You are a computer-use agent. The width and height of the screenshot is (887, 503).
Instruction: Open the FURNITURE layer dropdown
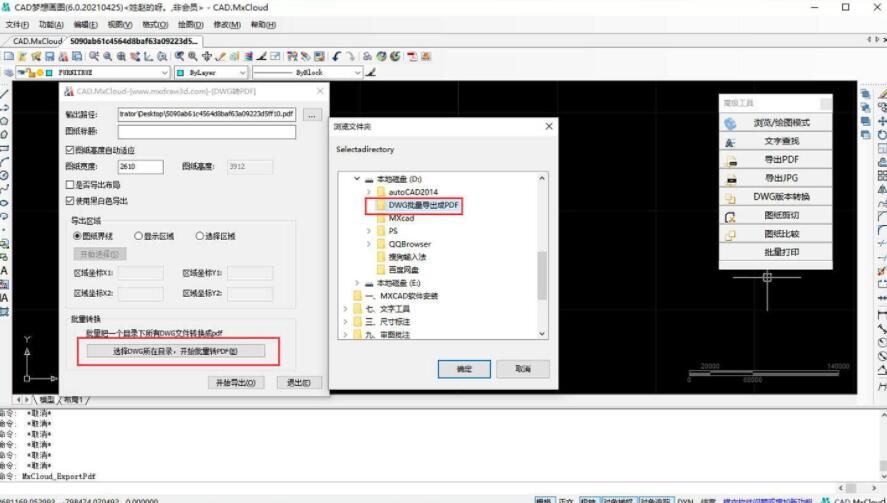165,73
